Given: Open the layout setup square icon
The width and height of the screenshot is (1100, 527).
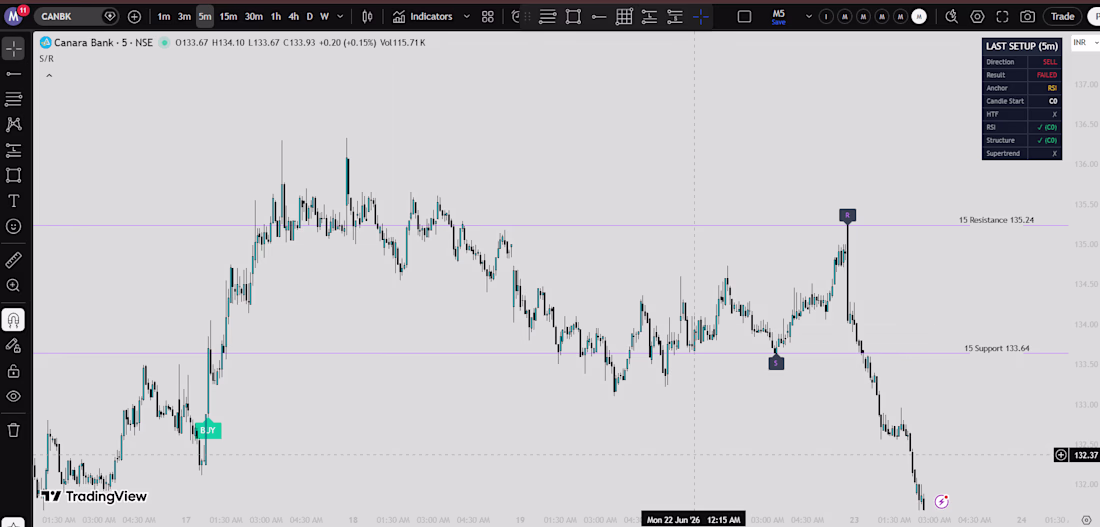Looking at the screenshot, I should click(x=744, y=16).
